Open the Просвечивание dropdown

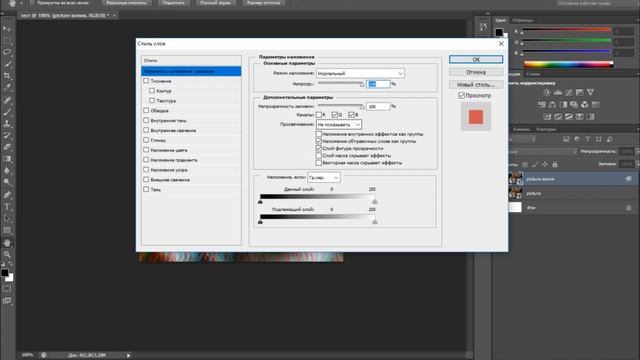point(339,124)
